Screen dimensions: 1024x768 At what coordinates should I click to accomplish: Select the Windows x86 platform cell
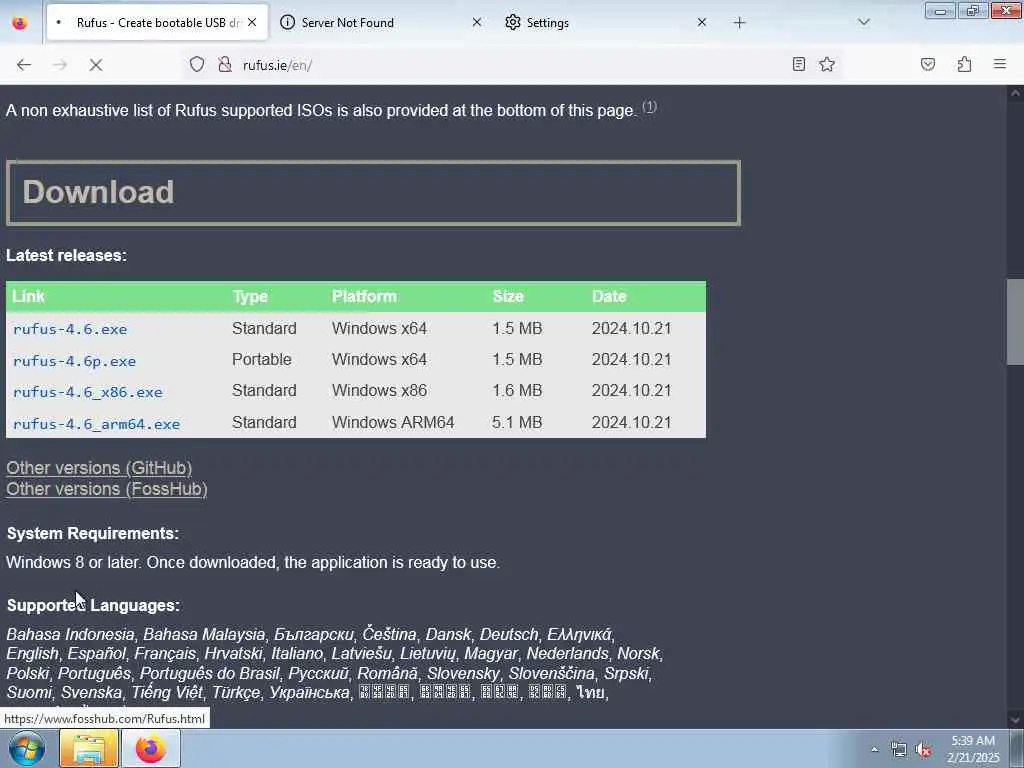379,391
